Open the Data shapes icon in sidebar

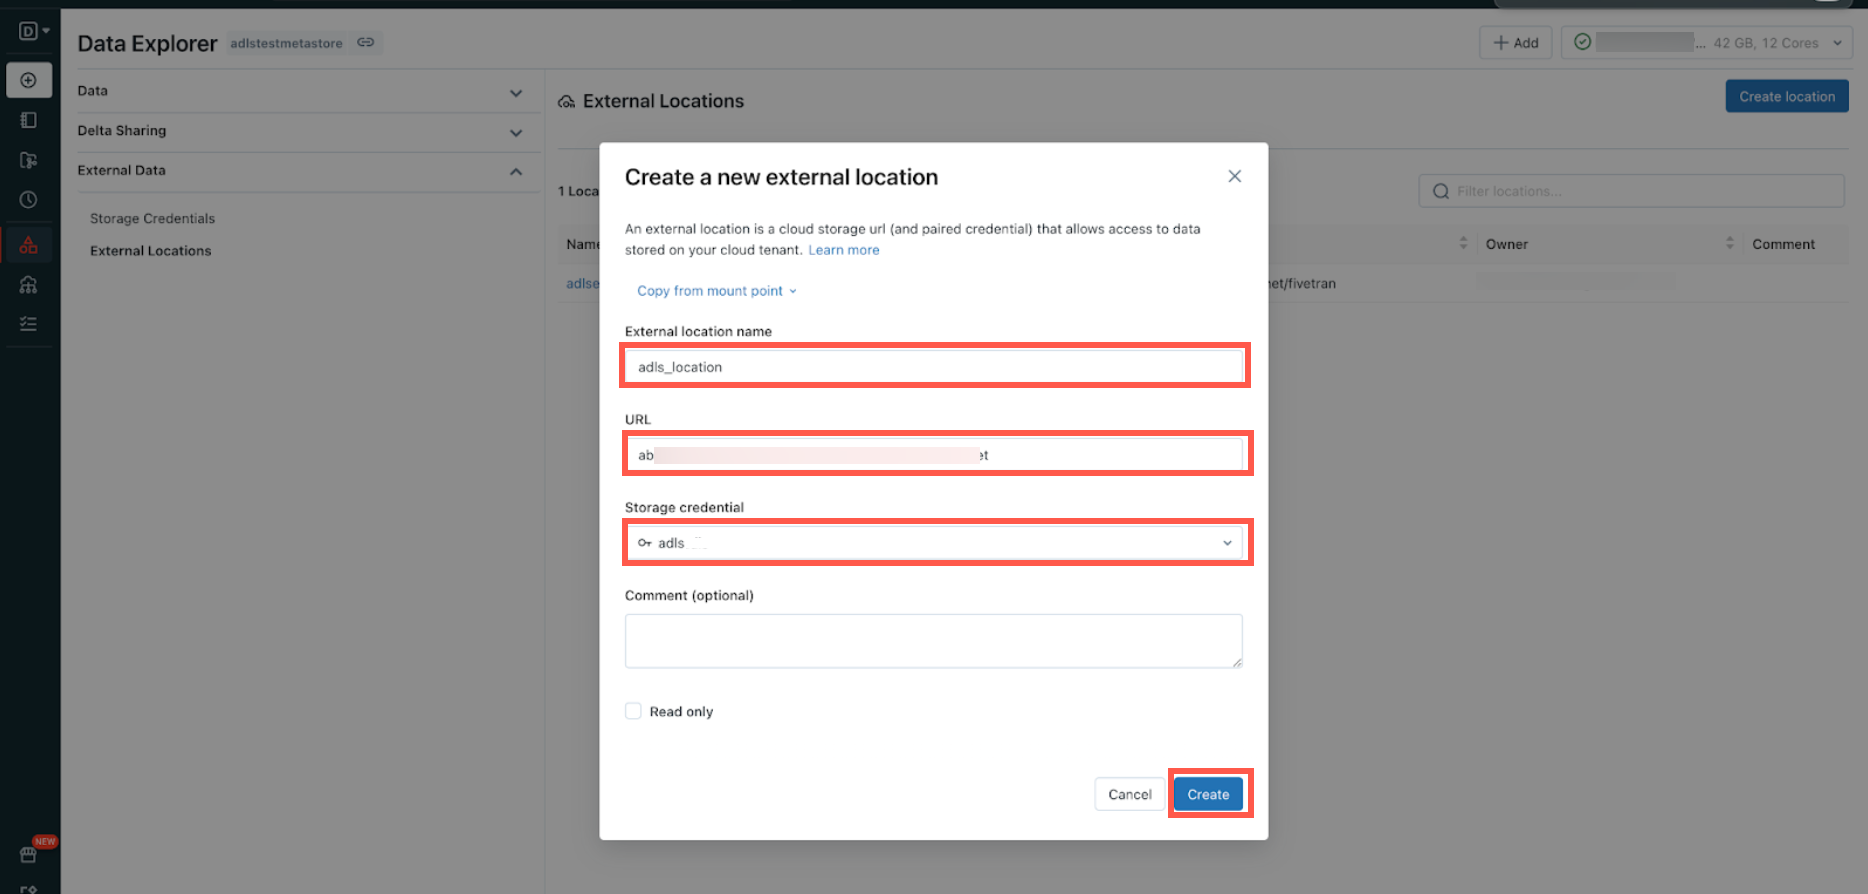29,245
